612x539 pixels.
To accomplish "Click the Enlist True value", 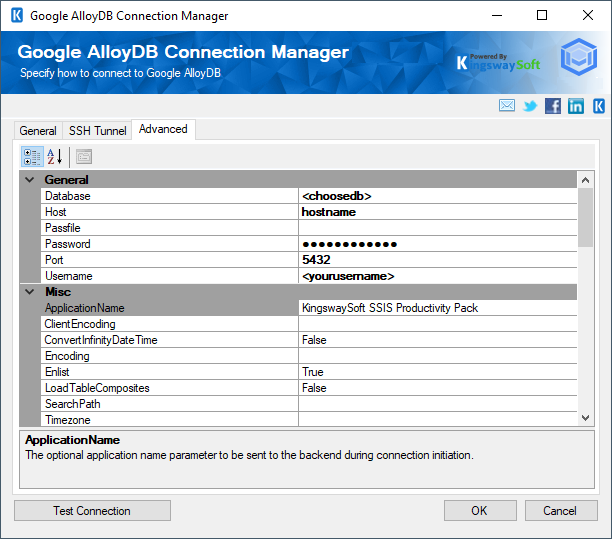I will click(x=438, y=372).
